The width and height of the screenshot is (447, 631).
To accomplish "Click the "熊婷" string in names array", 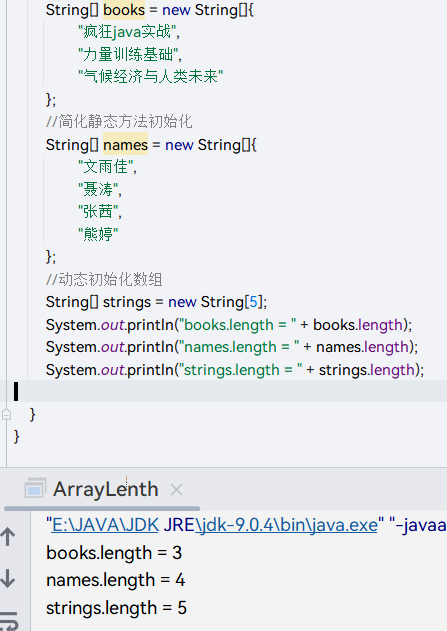I will (98, 234).
